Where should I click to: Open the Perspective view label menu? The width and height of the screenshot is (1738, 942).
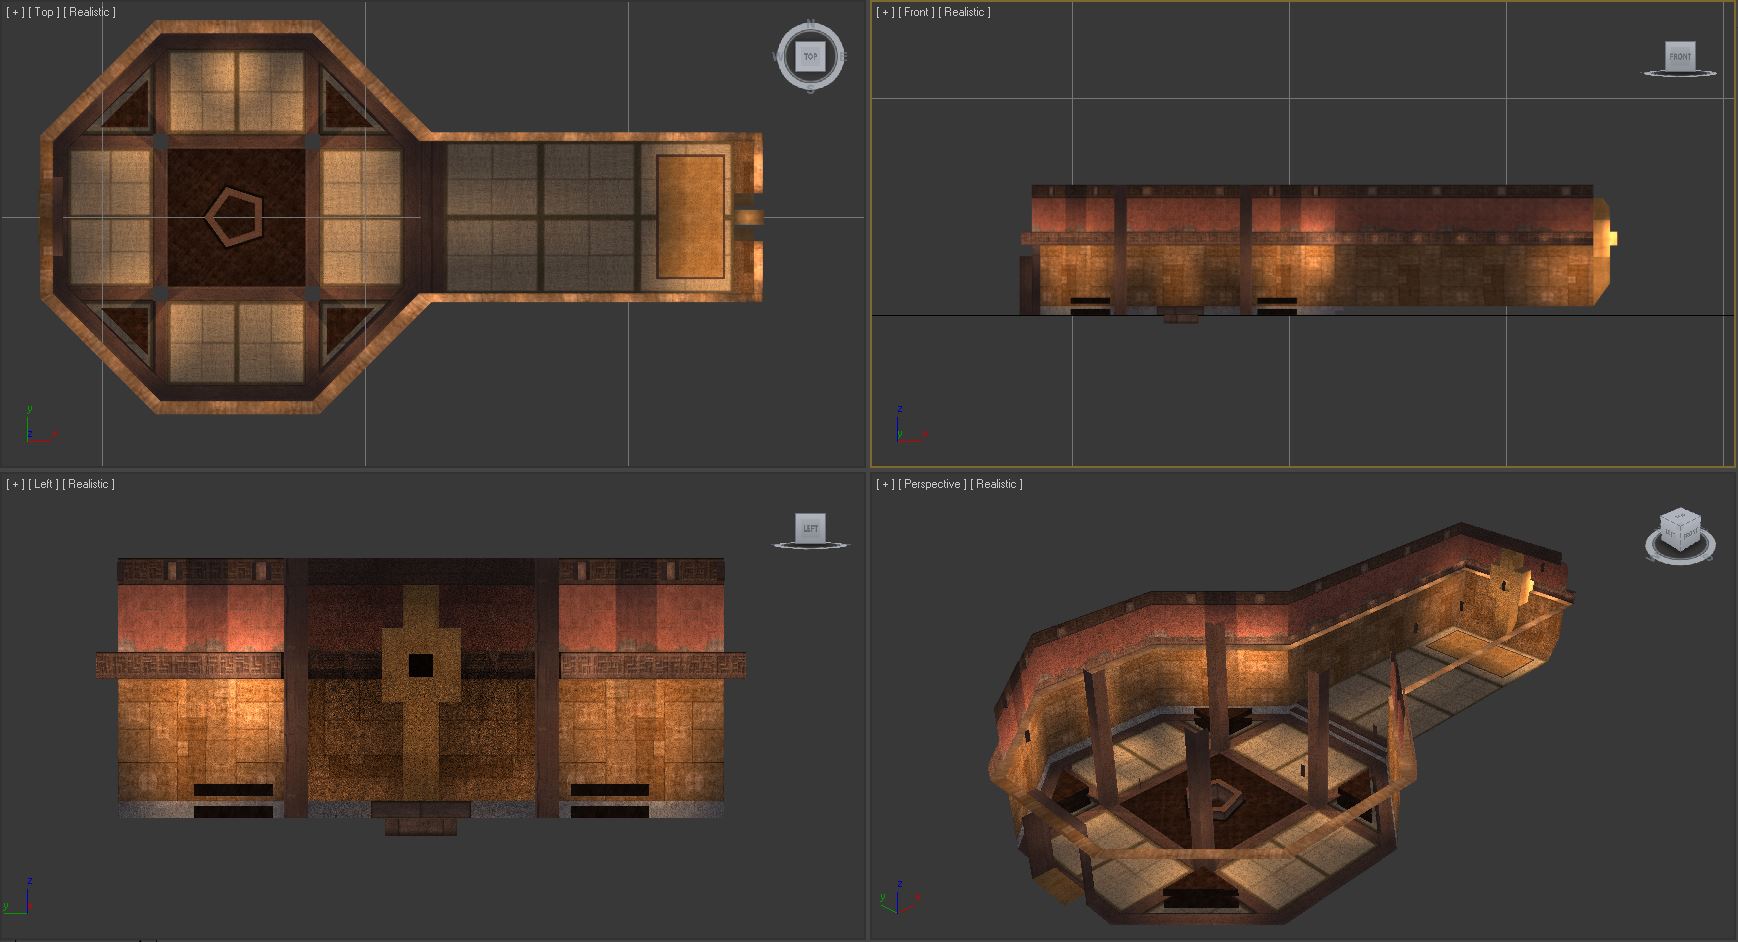(x=933, y=484)
